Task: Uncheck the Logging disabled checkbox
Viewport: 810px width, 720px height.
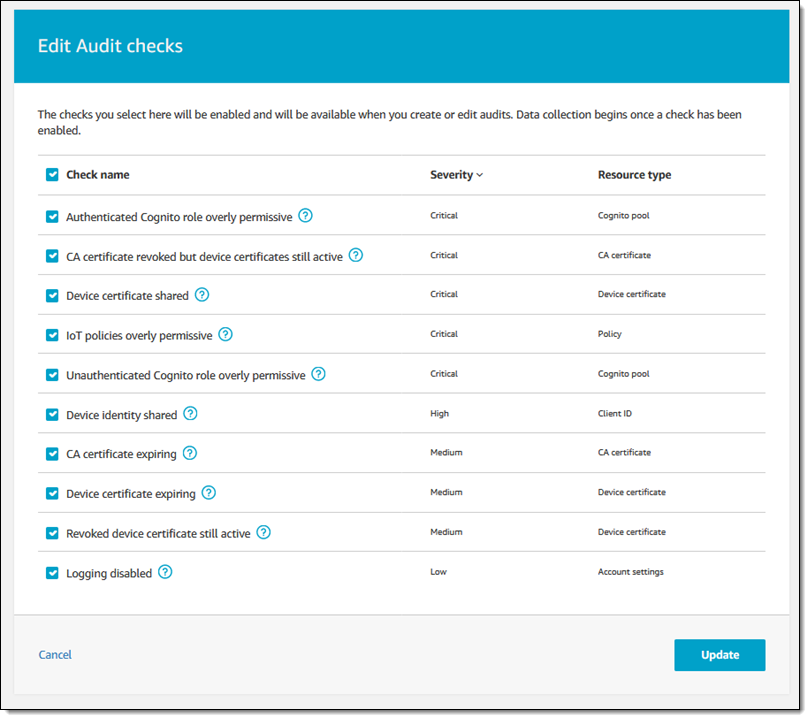Action: tap(52, 573)
